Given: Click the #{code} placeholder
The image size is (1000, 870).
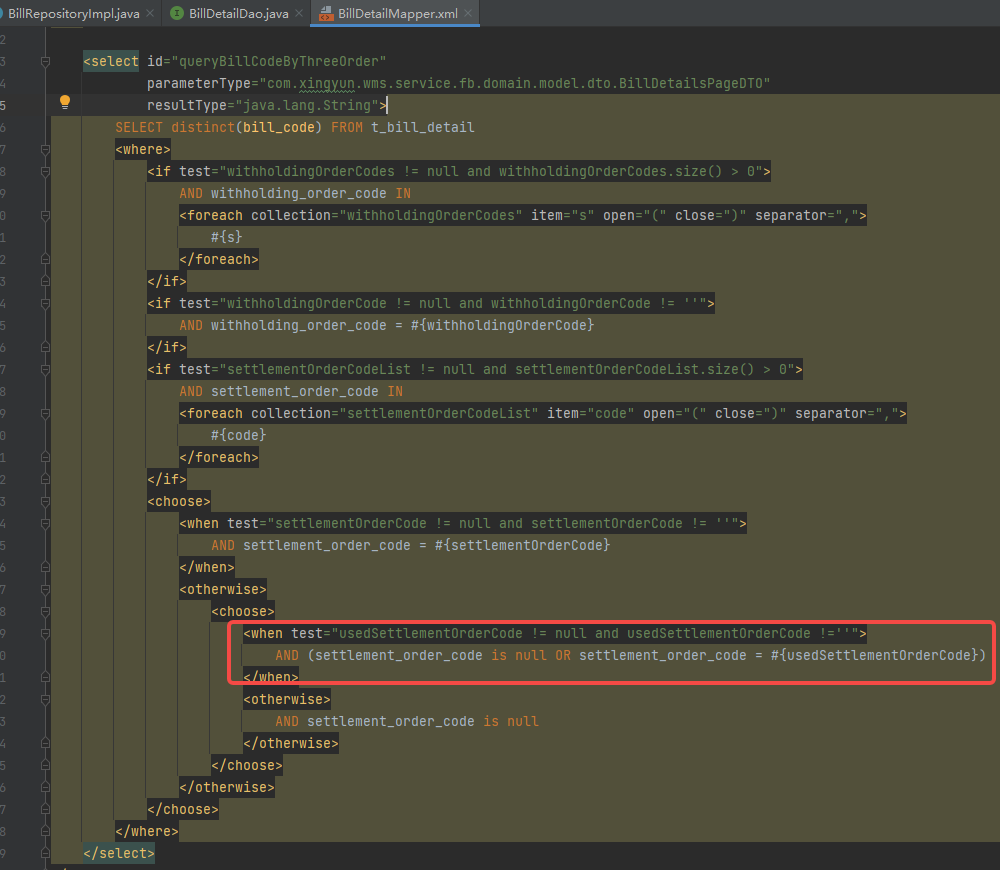Looking at the screenshot, I should coord(239,436).
